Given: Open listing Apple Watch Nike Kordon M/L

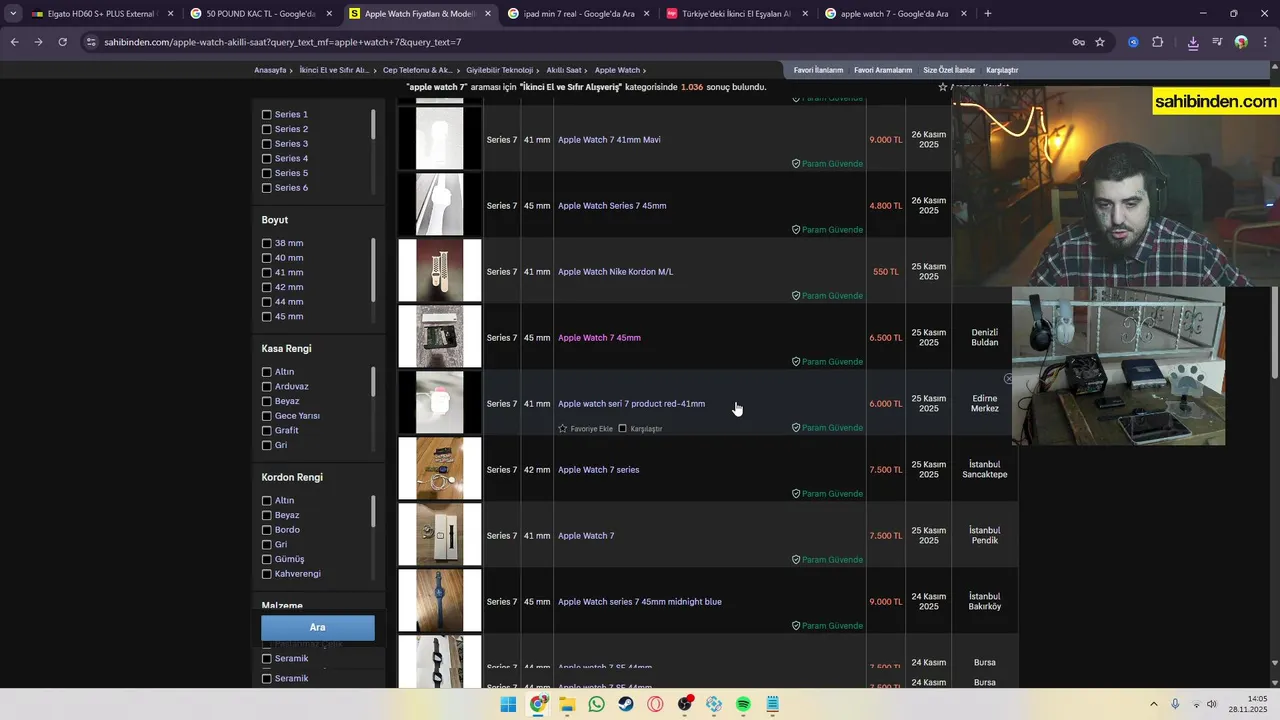Looking at the screenshot, I should coord(615,272).
